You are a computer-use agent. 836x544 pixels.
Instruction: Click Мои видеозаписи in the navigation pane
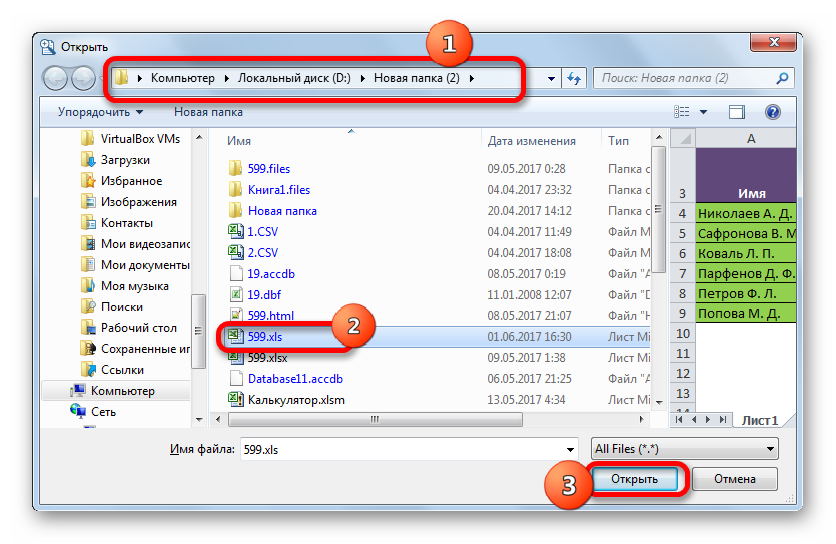click(x=145, y=244)
